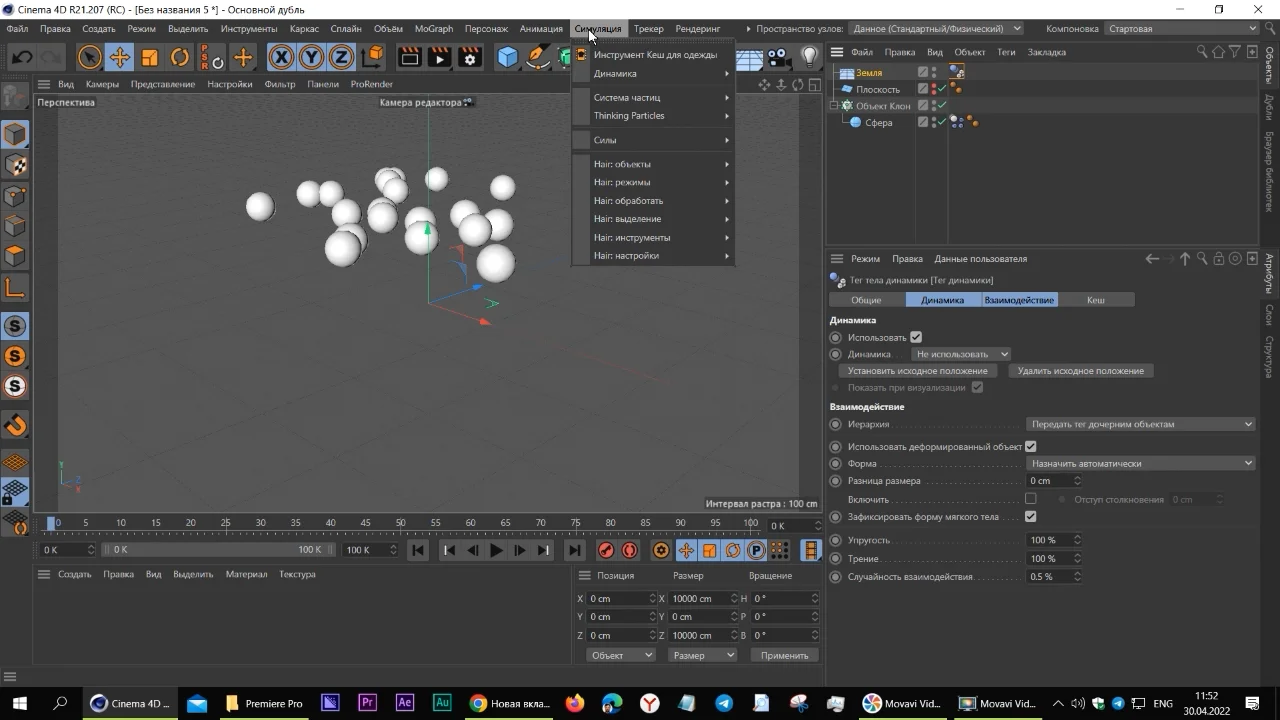The image size is (1280, 720).
Task: Toggle Point Level Animation dots icon
Action: (779, 550)
